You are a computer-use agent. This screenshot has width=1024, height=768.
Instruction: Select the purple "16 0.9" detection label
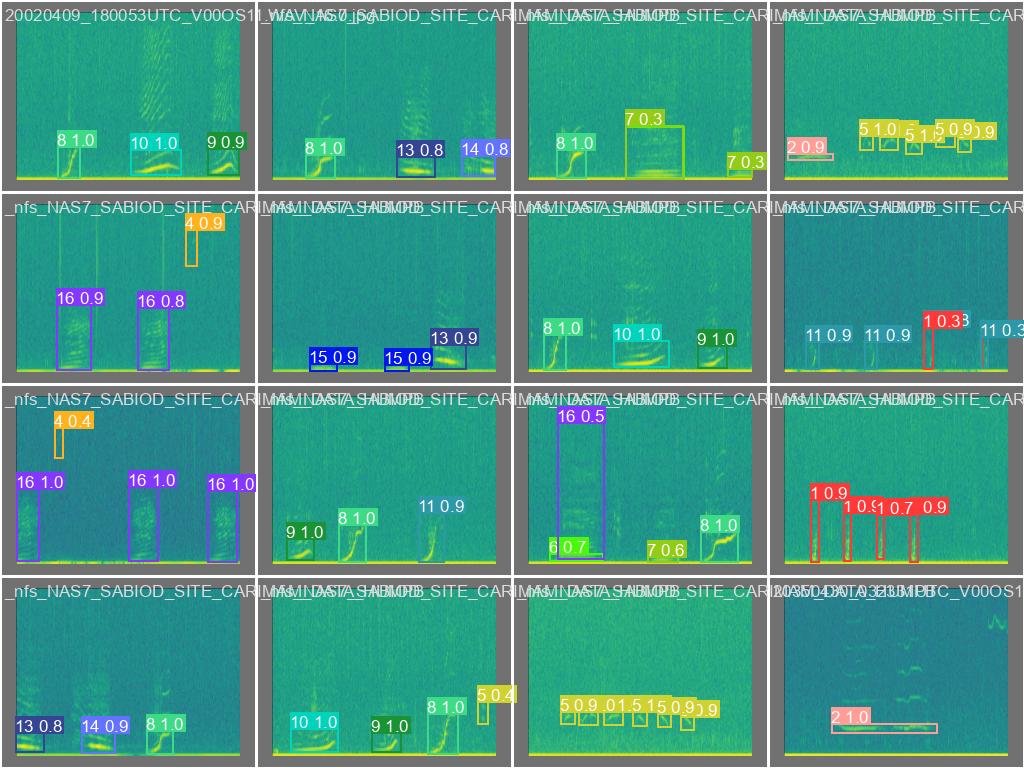click(80, 298)
